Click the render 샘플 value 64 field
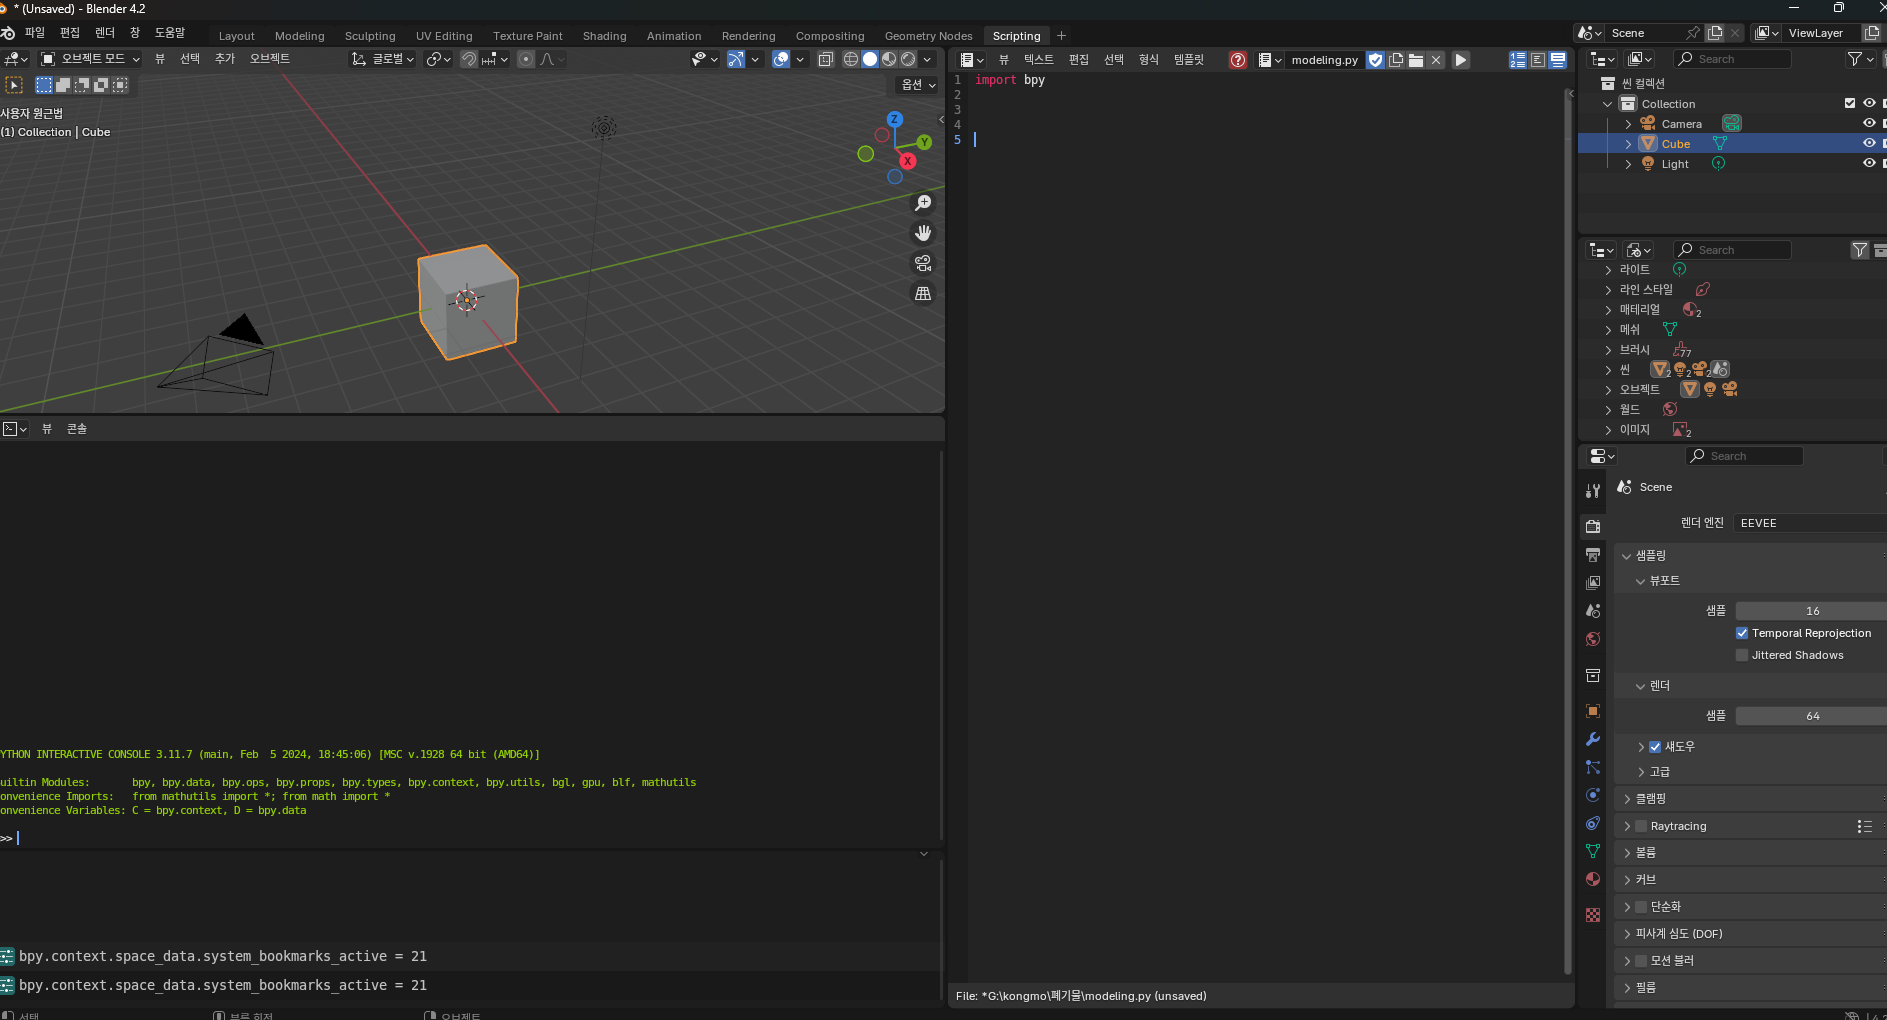Image resolution: width=1887 pixels, height=1020 pixels. 1811,716
